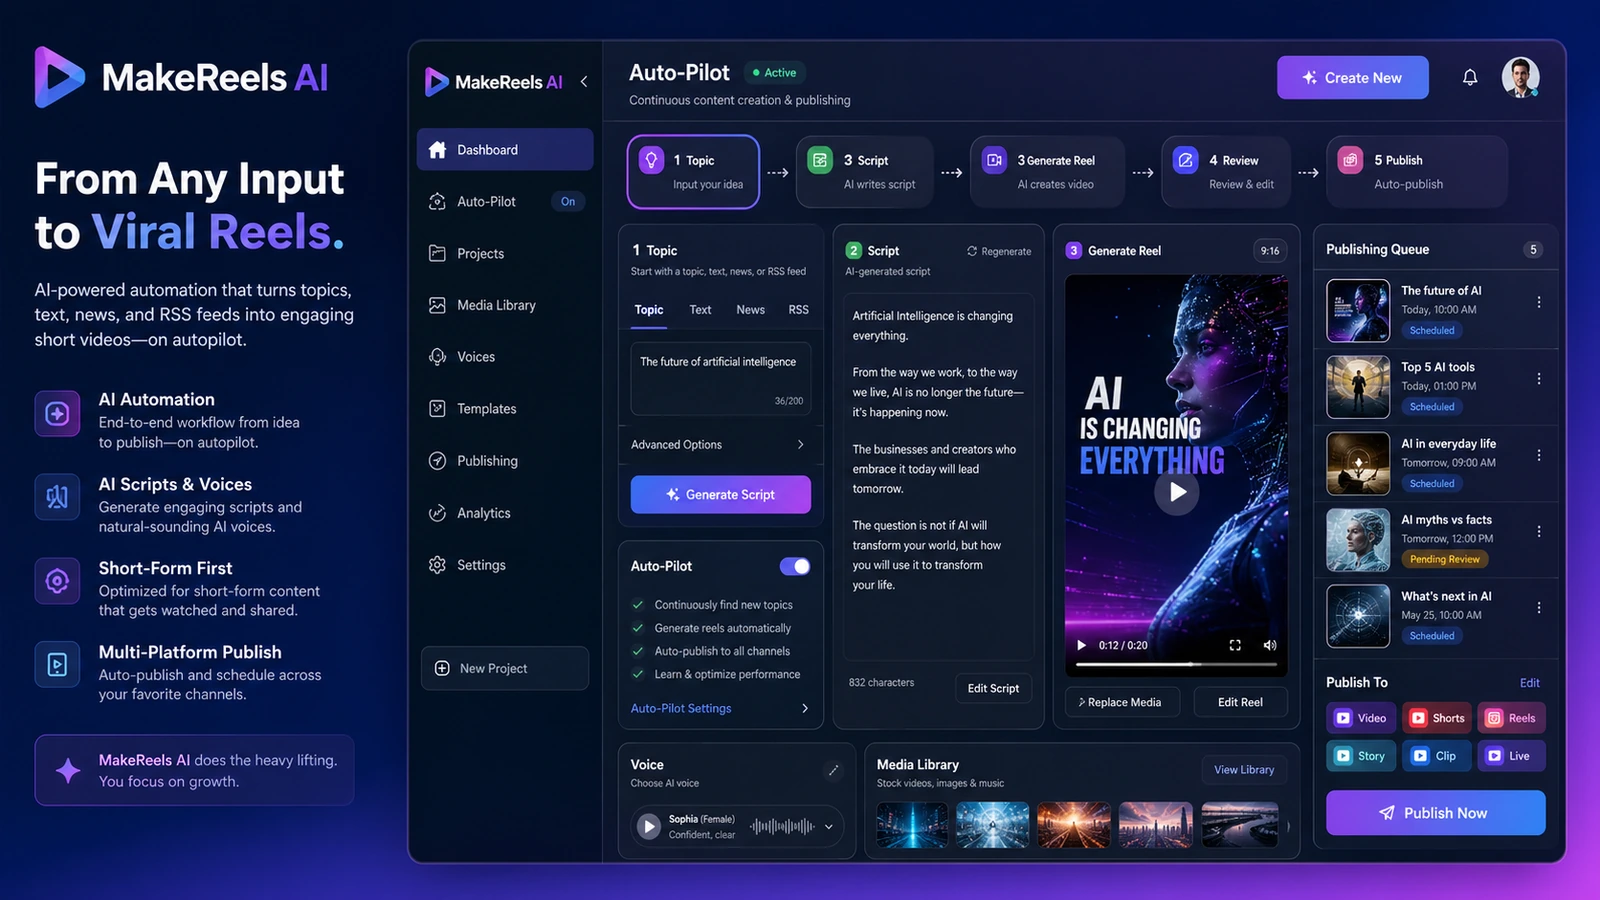The image size is (1600, 900).
Task: Click the Generate Reel step video icon
Action: point(994,160)
